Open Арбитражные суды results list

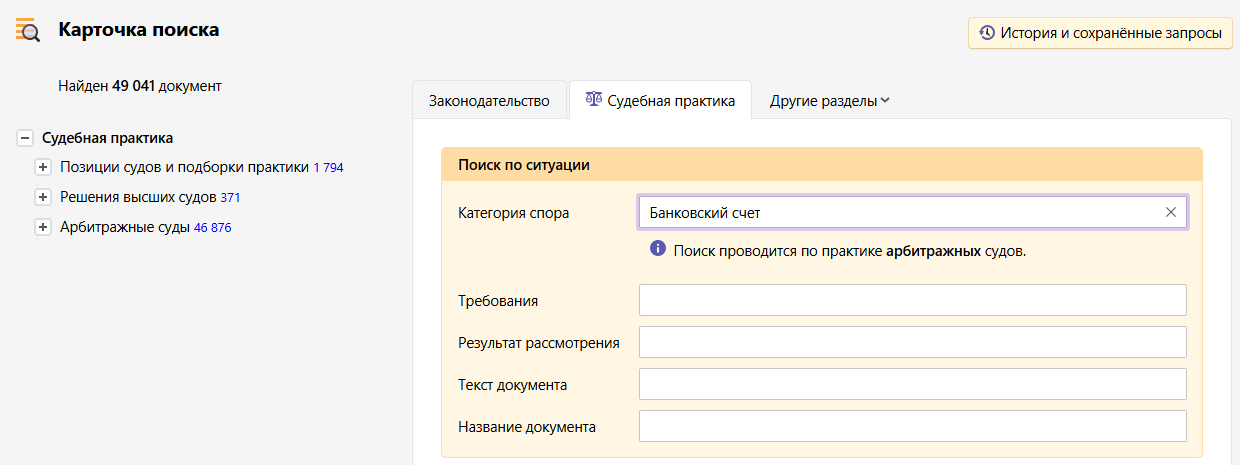click(125, 228)
